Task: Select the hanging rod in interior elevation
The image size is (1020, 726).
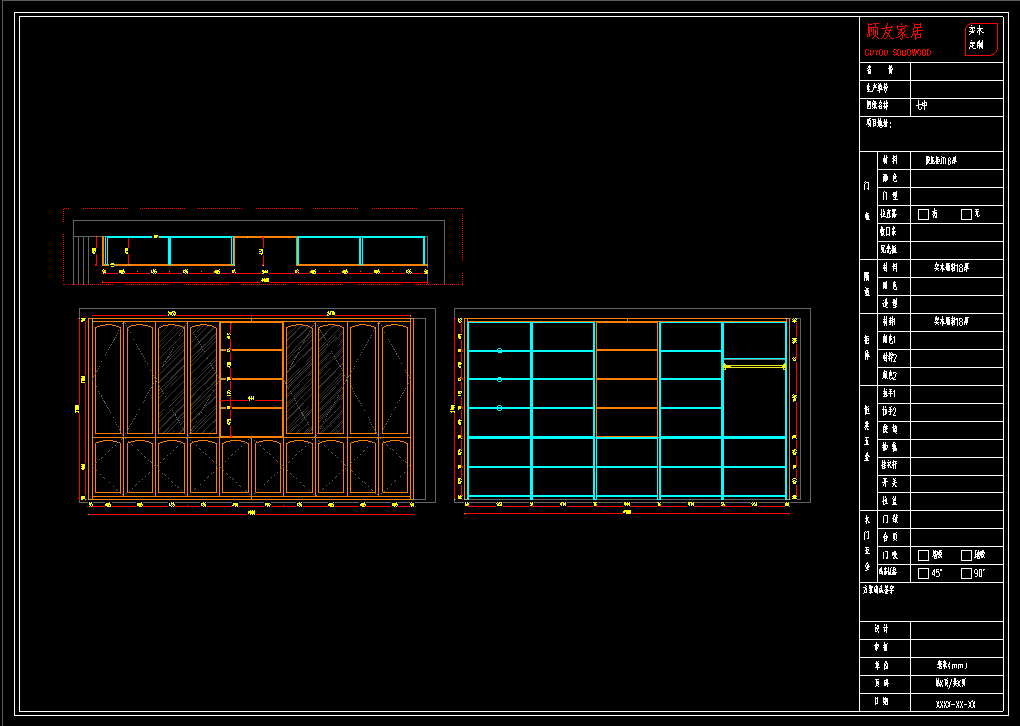Action: coord(754,367)
